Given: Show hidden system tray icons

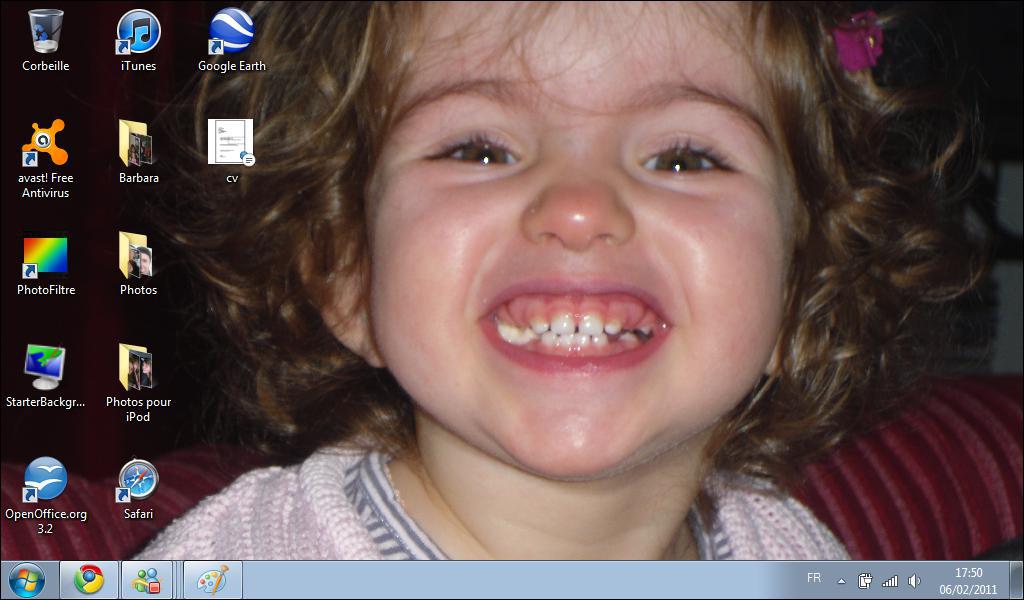Looking at the screenshot, I should tap(842, 581).
